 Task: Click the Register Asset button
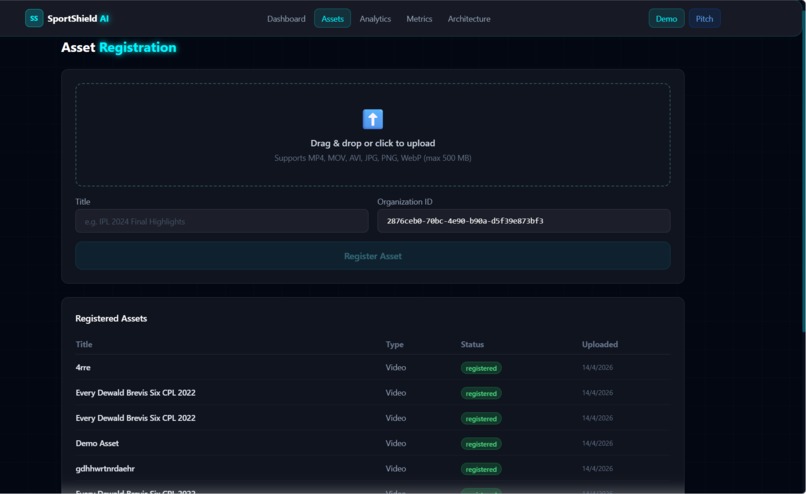click(x=373, y=256)
